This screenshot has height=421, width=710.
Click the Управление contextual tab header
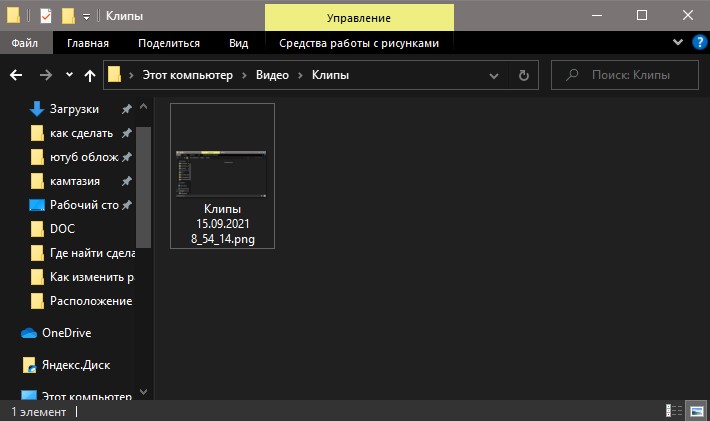pyautogui.click(x=359, y=18)
